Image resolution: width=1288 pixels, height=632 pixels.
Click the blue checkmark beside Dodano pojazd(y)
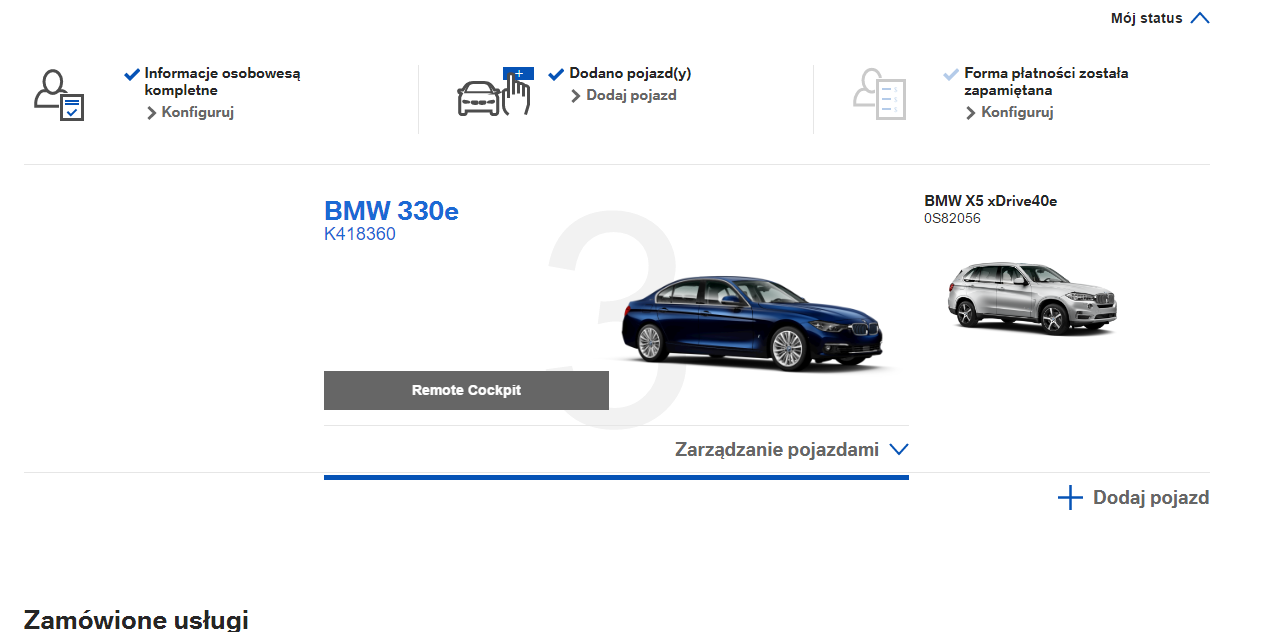click(557, 74)
